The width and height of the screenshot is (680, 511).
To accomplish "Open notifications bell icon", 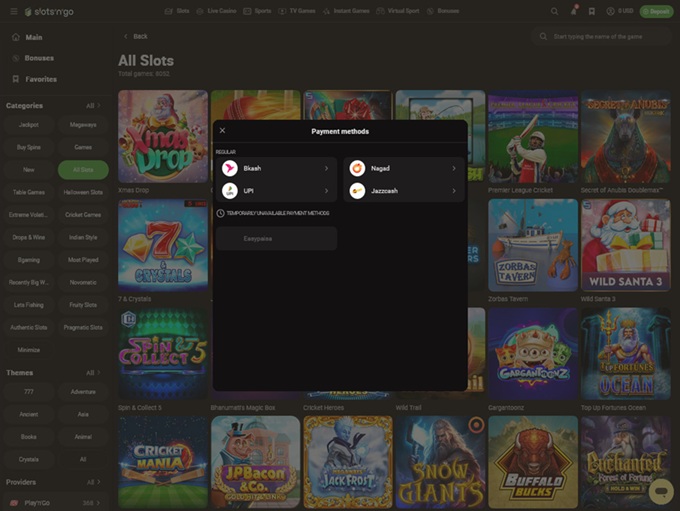I will (x=574, y=11).
